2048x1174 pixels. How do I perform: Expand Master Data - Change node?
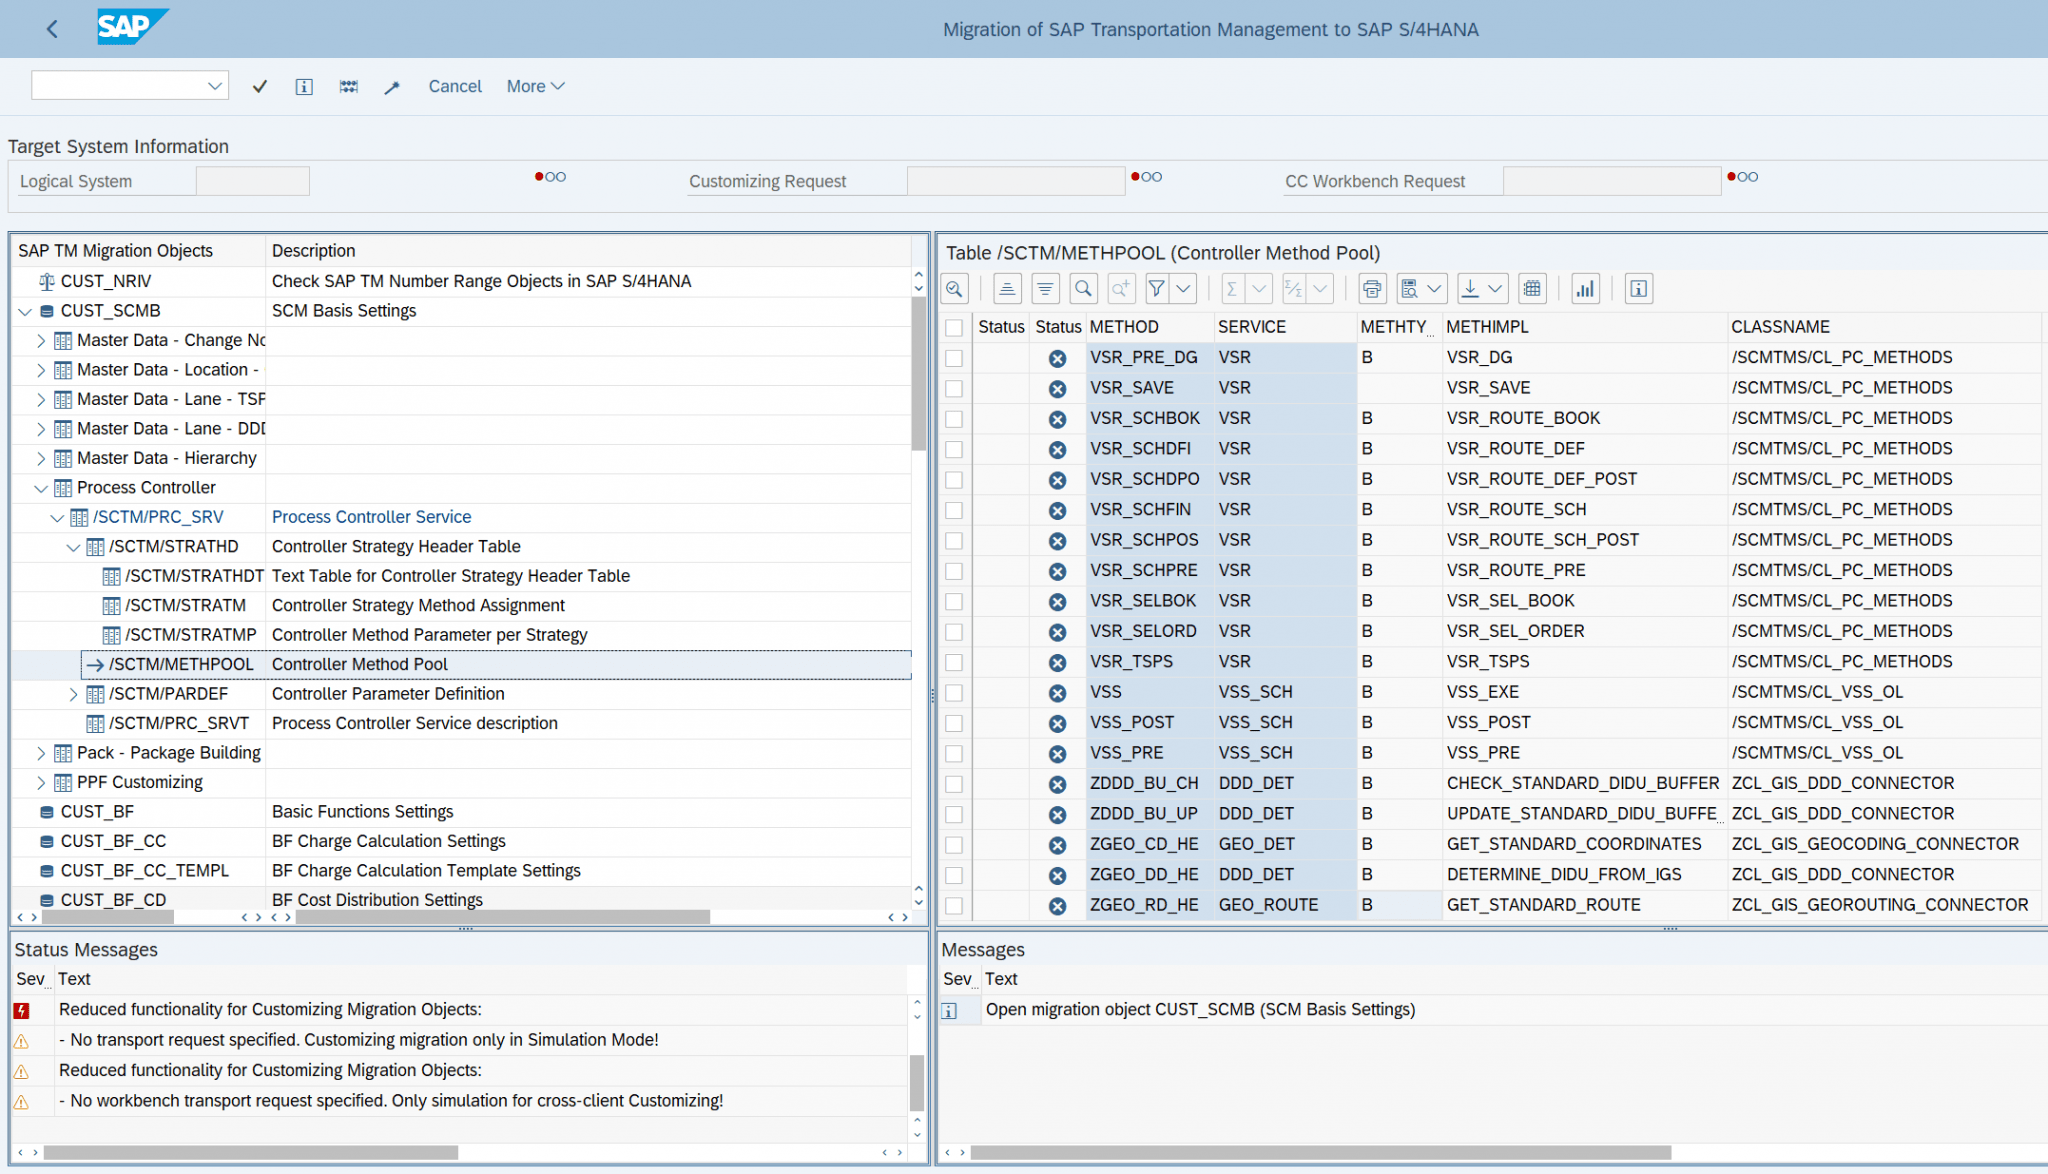click(x=41, y=341)
